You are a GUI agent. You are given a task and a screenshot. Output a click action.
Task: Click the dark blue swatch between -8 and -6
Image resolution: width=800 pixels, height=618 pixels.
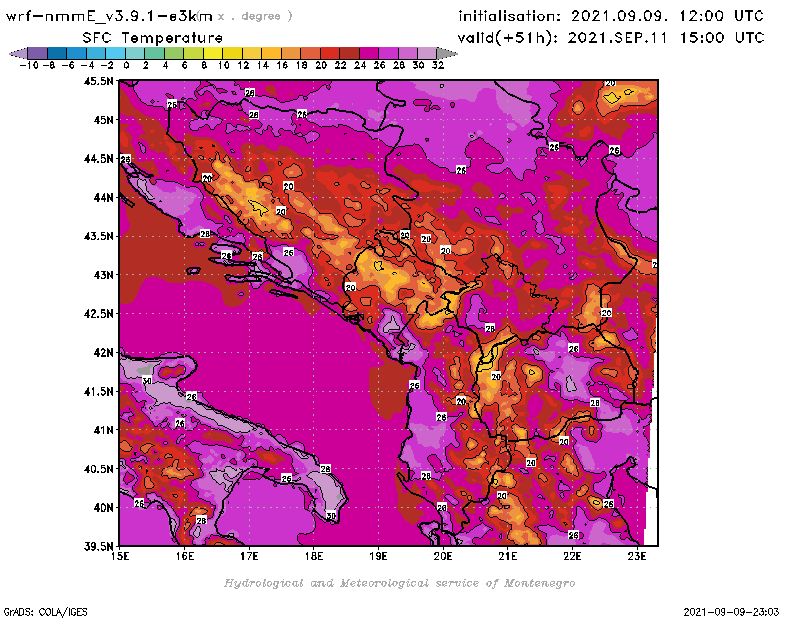click(x=57, y=53)
